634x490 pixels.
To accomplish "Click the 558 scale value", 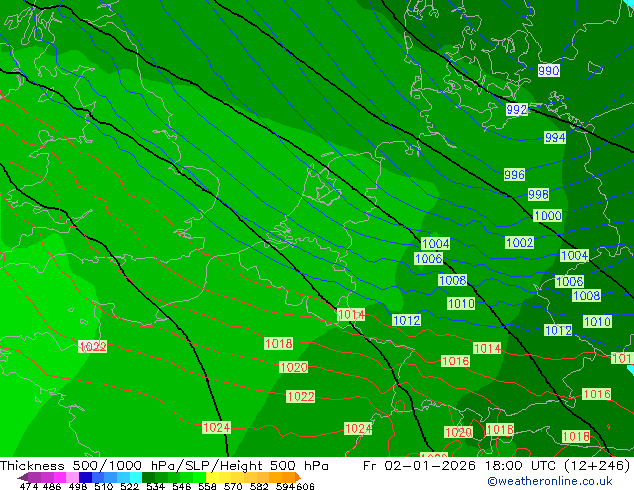I will click(207, 486).
